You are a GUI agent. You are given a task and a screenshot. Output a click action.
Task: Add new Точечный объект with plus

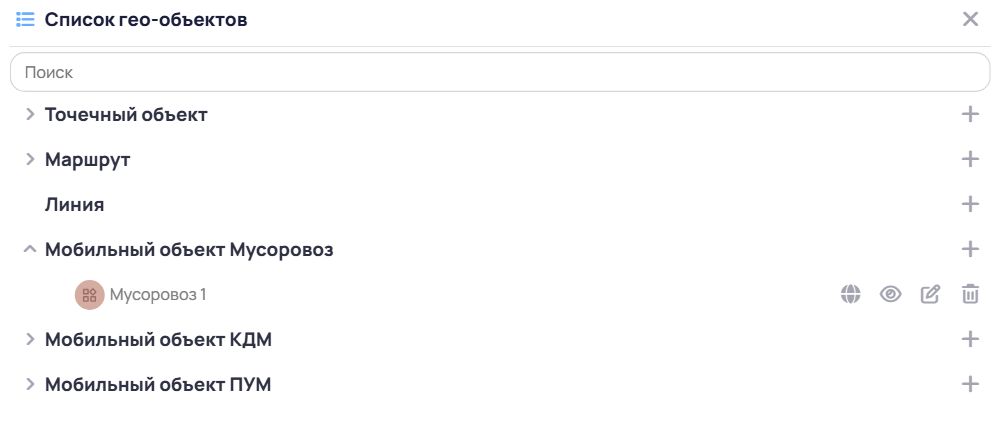tap(970, 115)
